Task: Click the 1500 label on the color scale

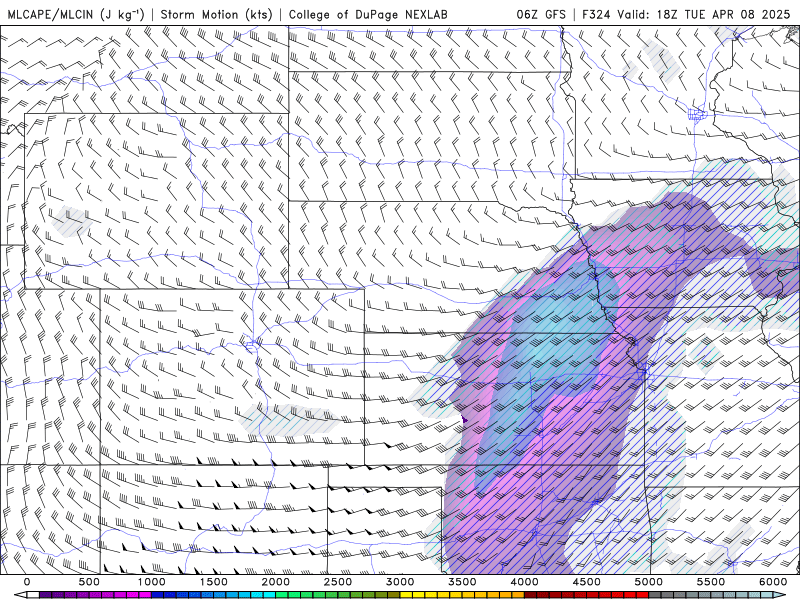Action: 214,582
